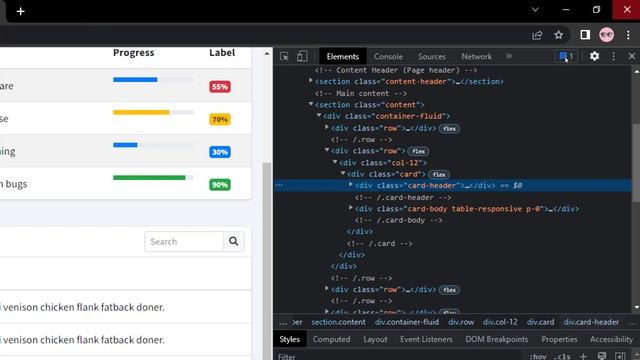The image size is (640, 360).
Task: Click the blue 30% progress bar
Action: [x=125, y=145]
